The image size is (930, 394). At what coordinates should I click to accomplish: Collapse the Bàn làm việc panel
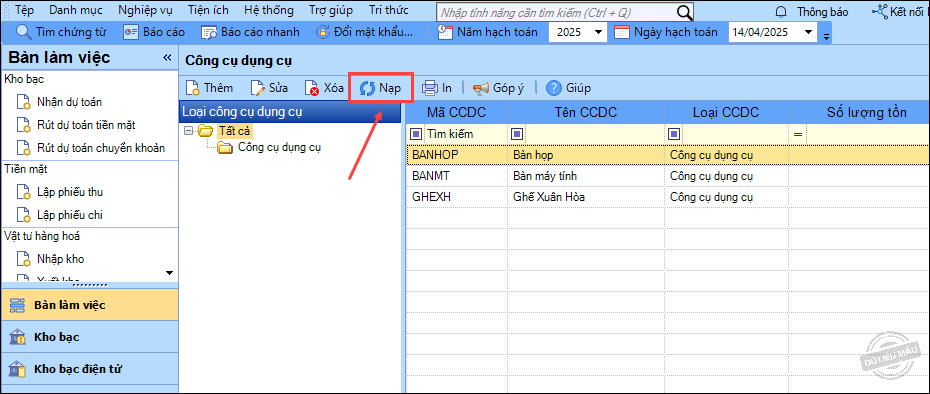coord(167,58)
